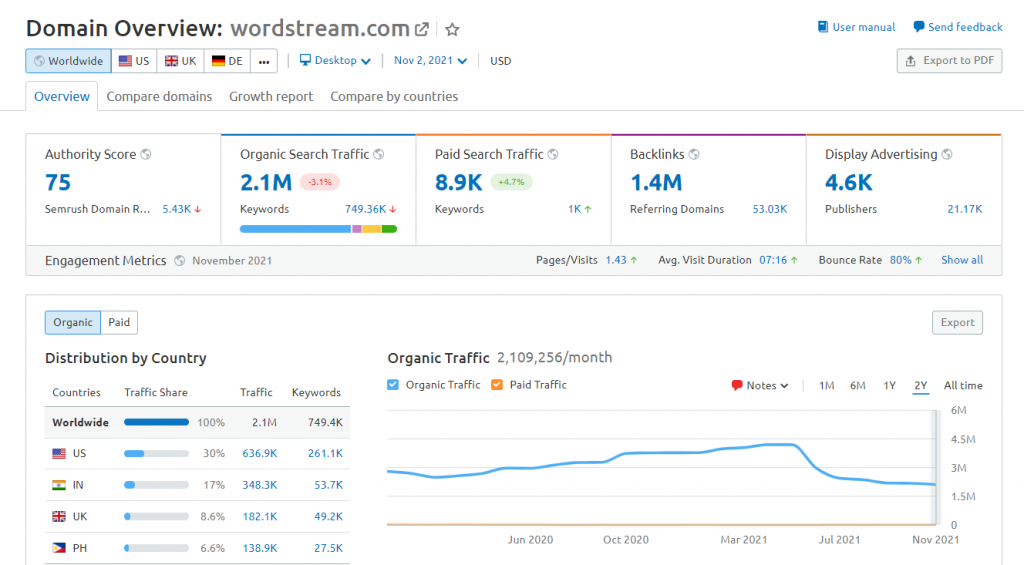The width and height of the screenshot is (1024, 565).
Task: Click the Authority Score info globe icon
Action: [x=146, y=154]
